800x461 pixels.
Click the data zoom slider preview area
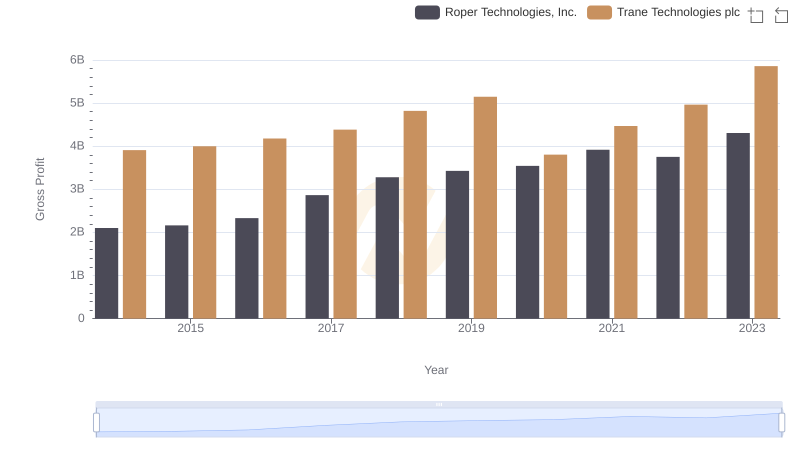coord(439,422)
